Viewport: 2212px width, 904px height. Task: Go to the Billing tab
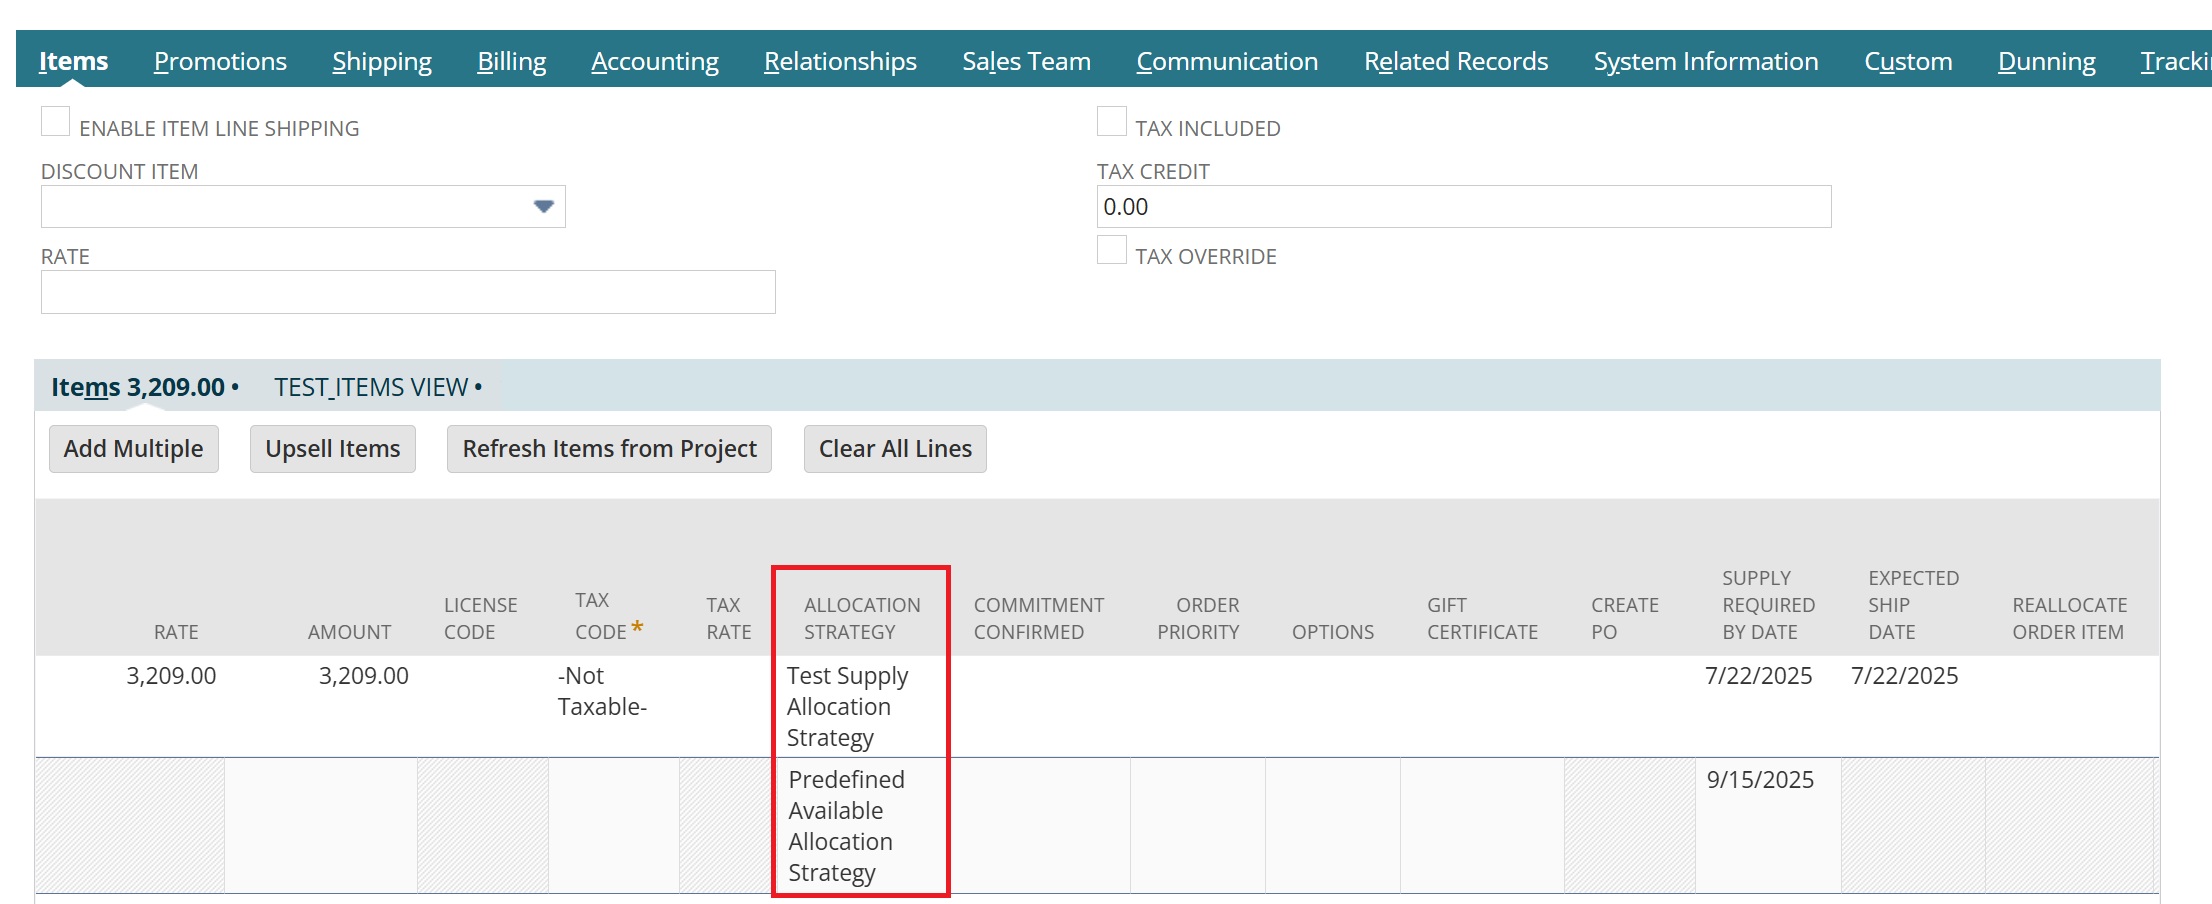[511, 61]
